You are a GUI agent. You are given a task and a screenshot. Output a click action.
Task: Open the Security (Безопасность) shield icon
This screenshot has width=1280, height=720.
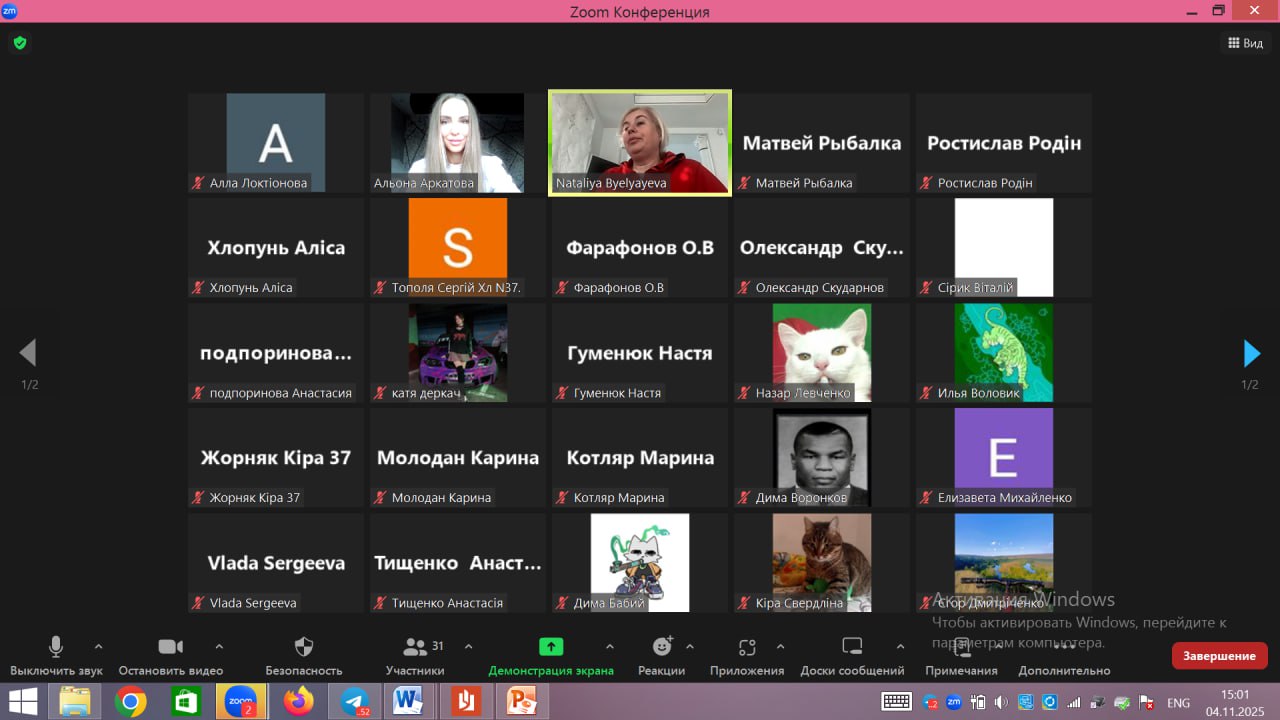coord(304,647)
